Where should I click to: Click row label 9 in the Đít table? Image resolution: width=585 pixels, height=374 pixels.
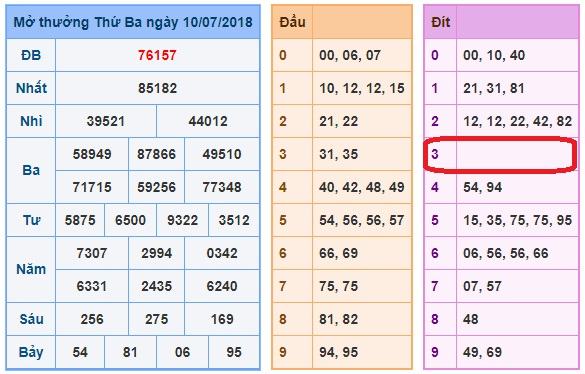click(x=435, y=352)
